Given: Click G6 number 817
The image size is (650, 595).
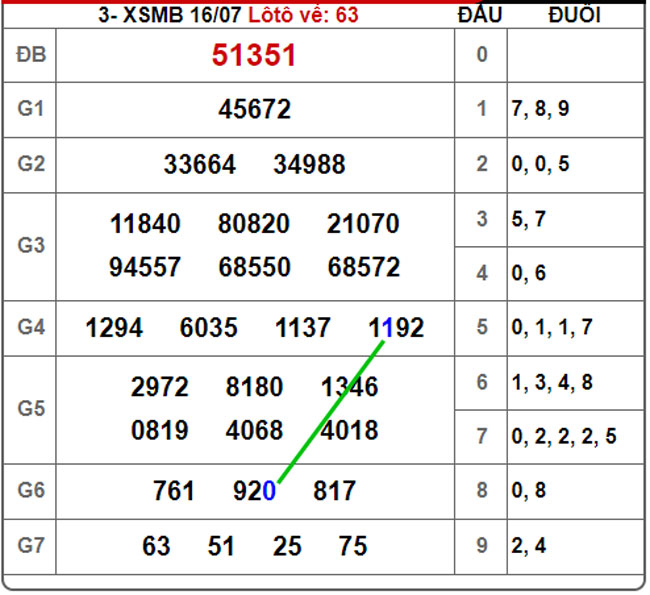Looking at the screenshot, I should 334,491.
